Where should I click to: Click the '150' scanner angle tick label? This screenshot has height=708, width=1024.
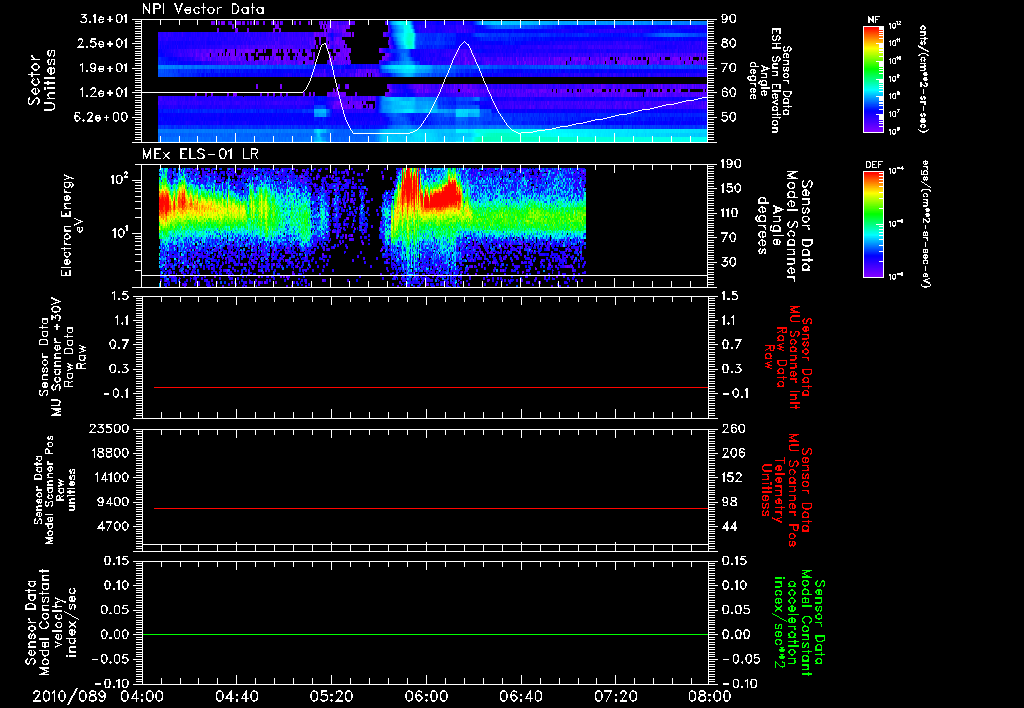click(731, 189)
